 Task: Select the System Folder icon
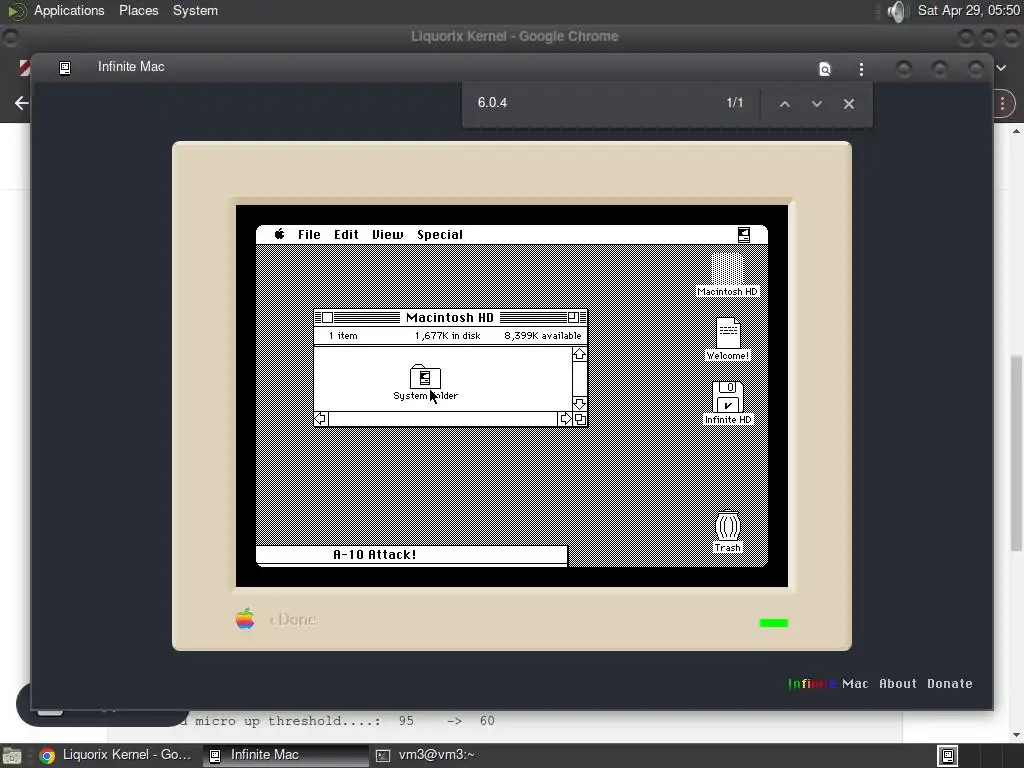[425, 383]
